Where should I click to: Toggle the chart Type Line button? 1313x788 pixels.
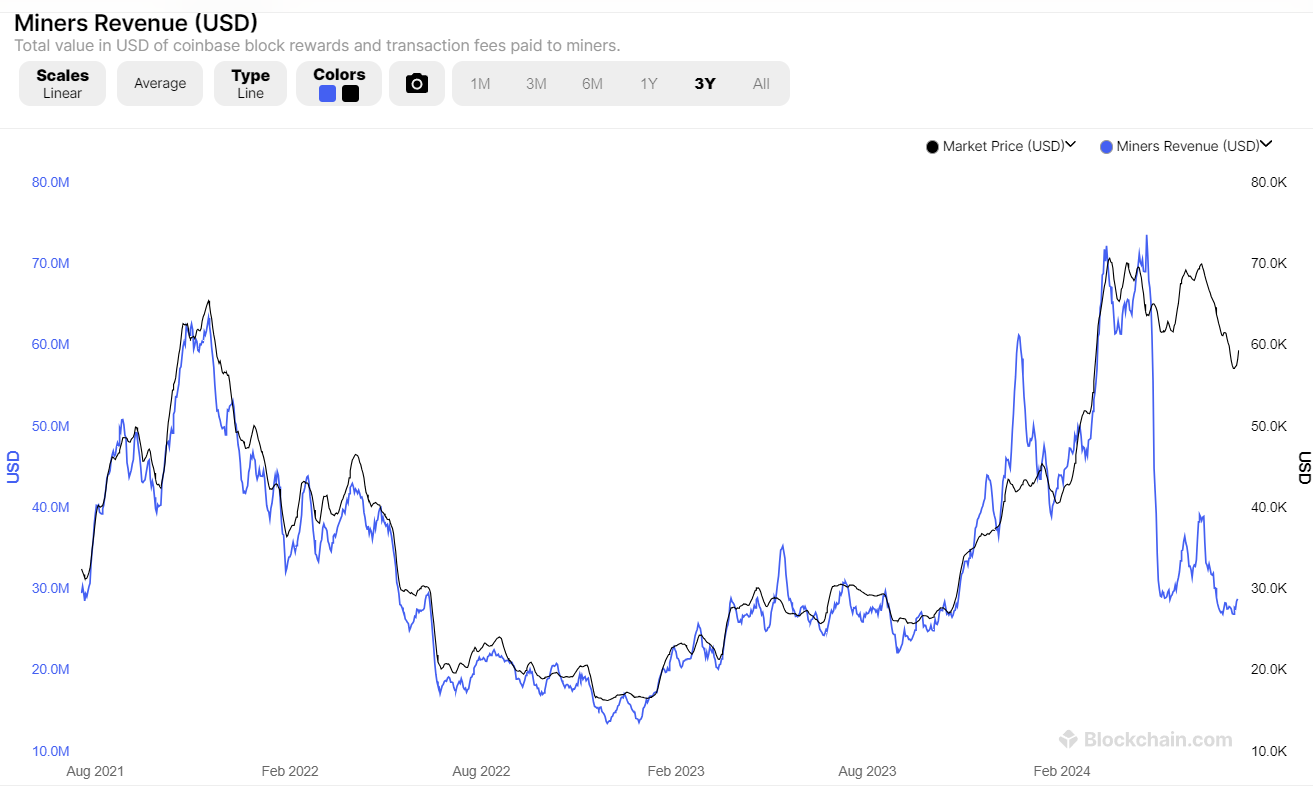pos(250,83)
